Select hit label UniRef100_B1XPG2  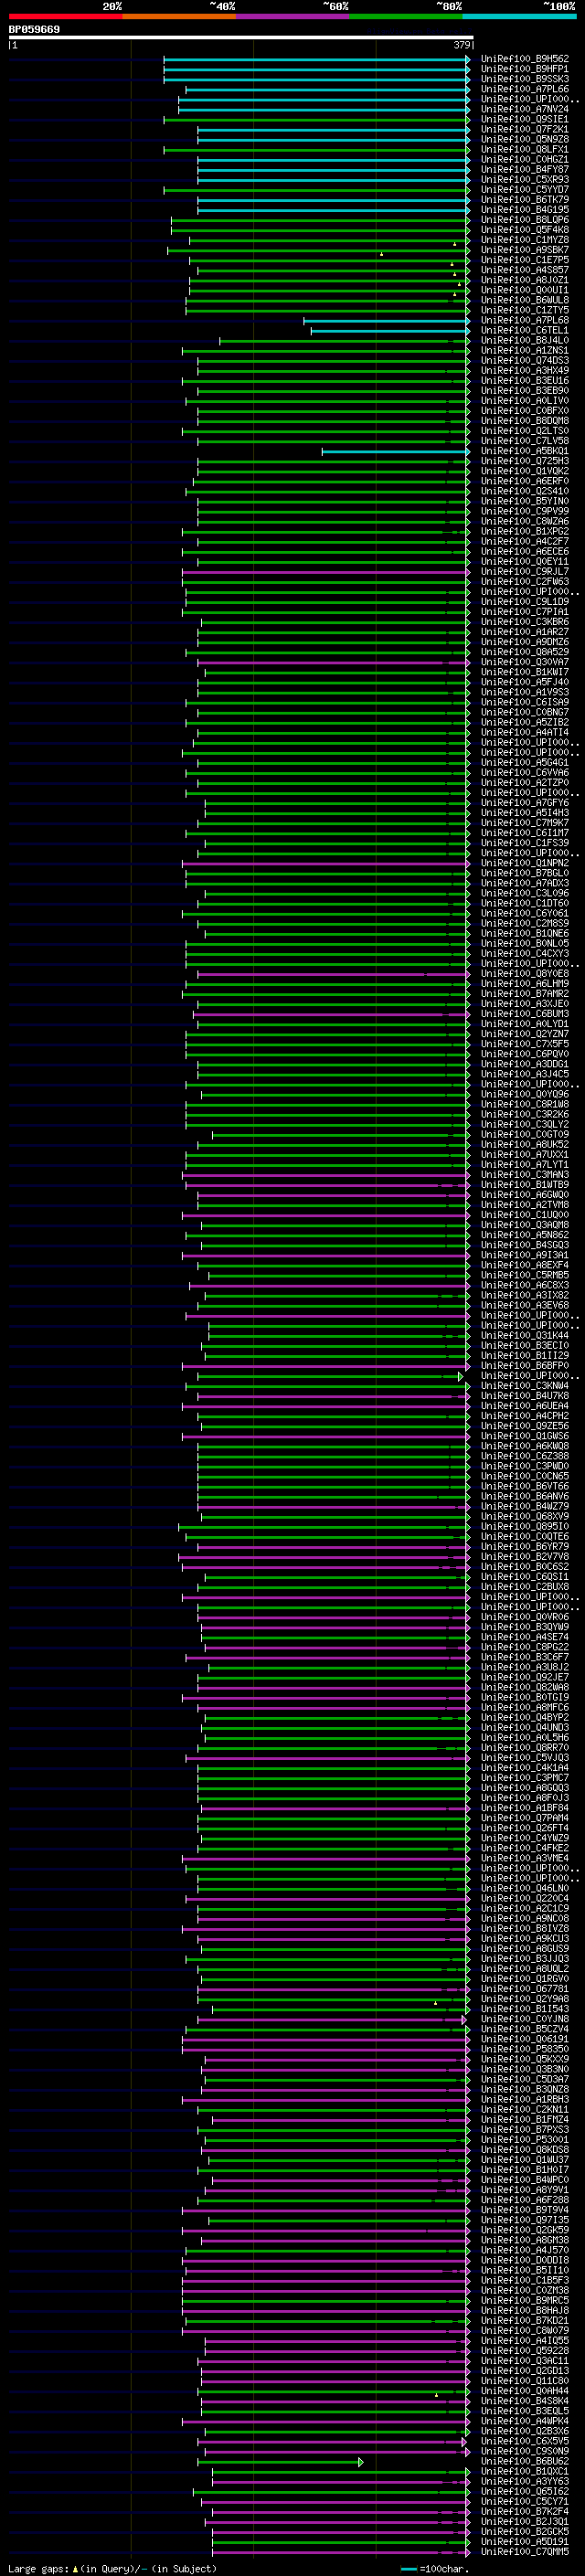click(x=524, y=531)
